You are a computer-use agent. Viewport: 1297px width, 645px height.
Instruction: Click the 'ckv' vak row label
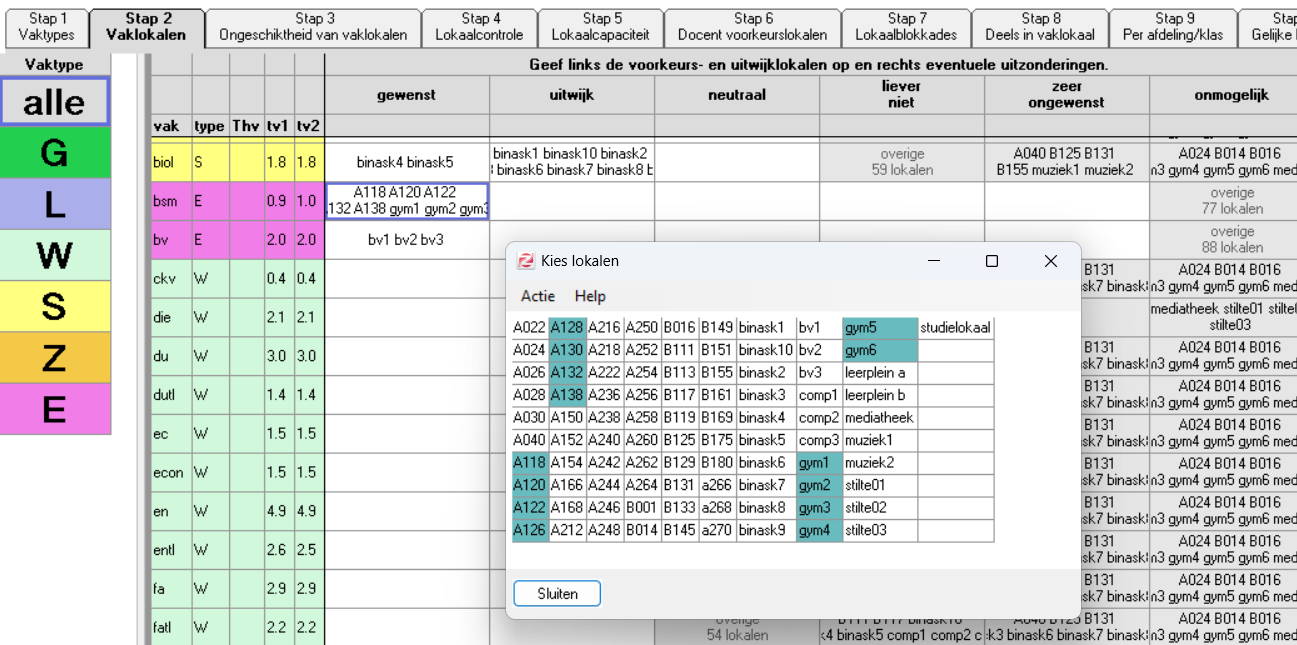(171, 278)
